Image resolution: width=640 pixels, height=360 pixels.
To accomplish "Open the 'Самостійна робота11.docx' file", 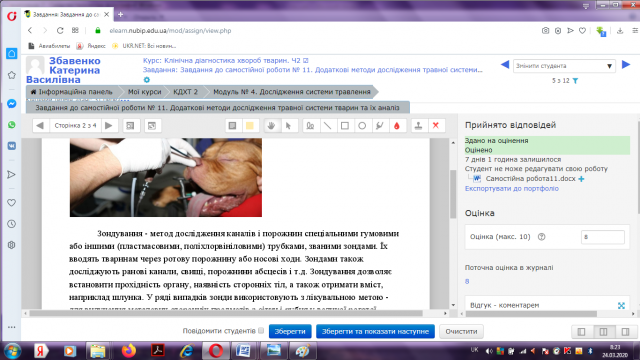I will coord(530,179).
